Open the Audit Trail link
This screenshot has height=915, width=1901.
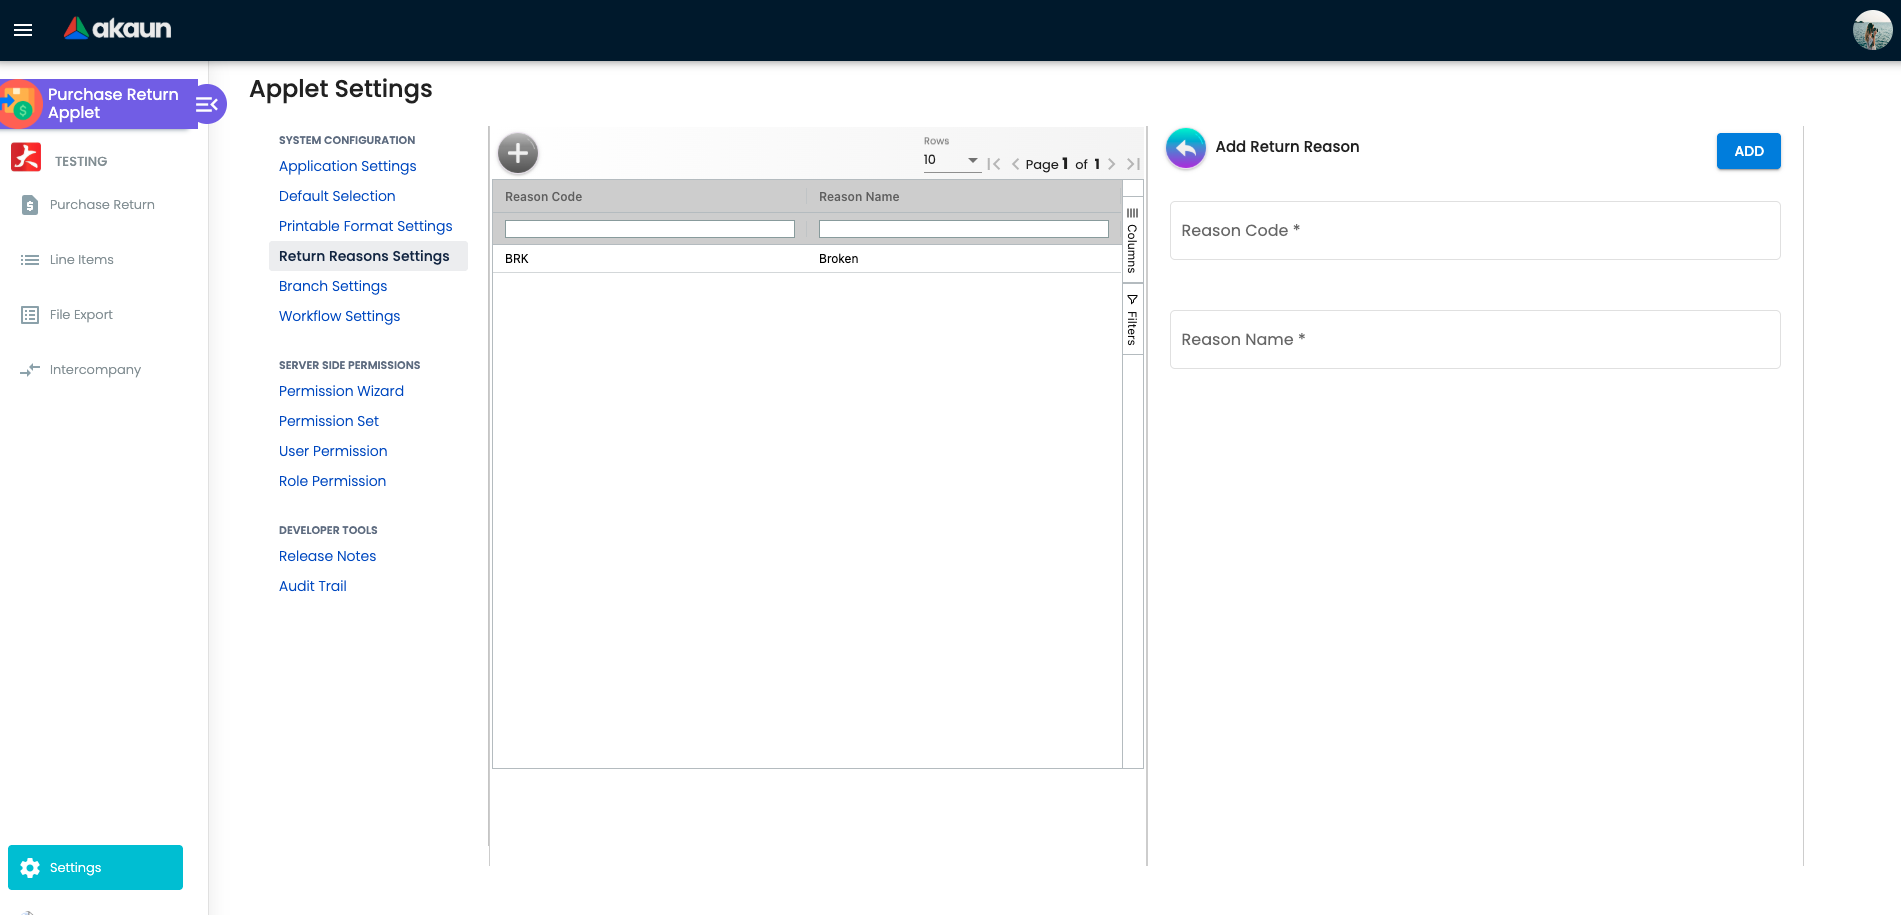point(312,586)
